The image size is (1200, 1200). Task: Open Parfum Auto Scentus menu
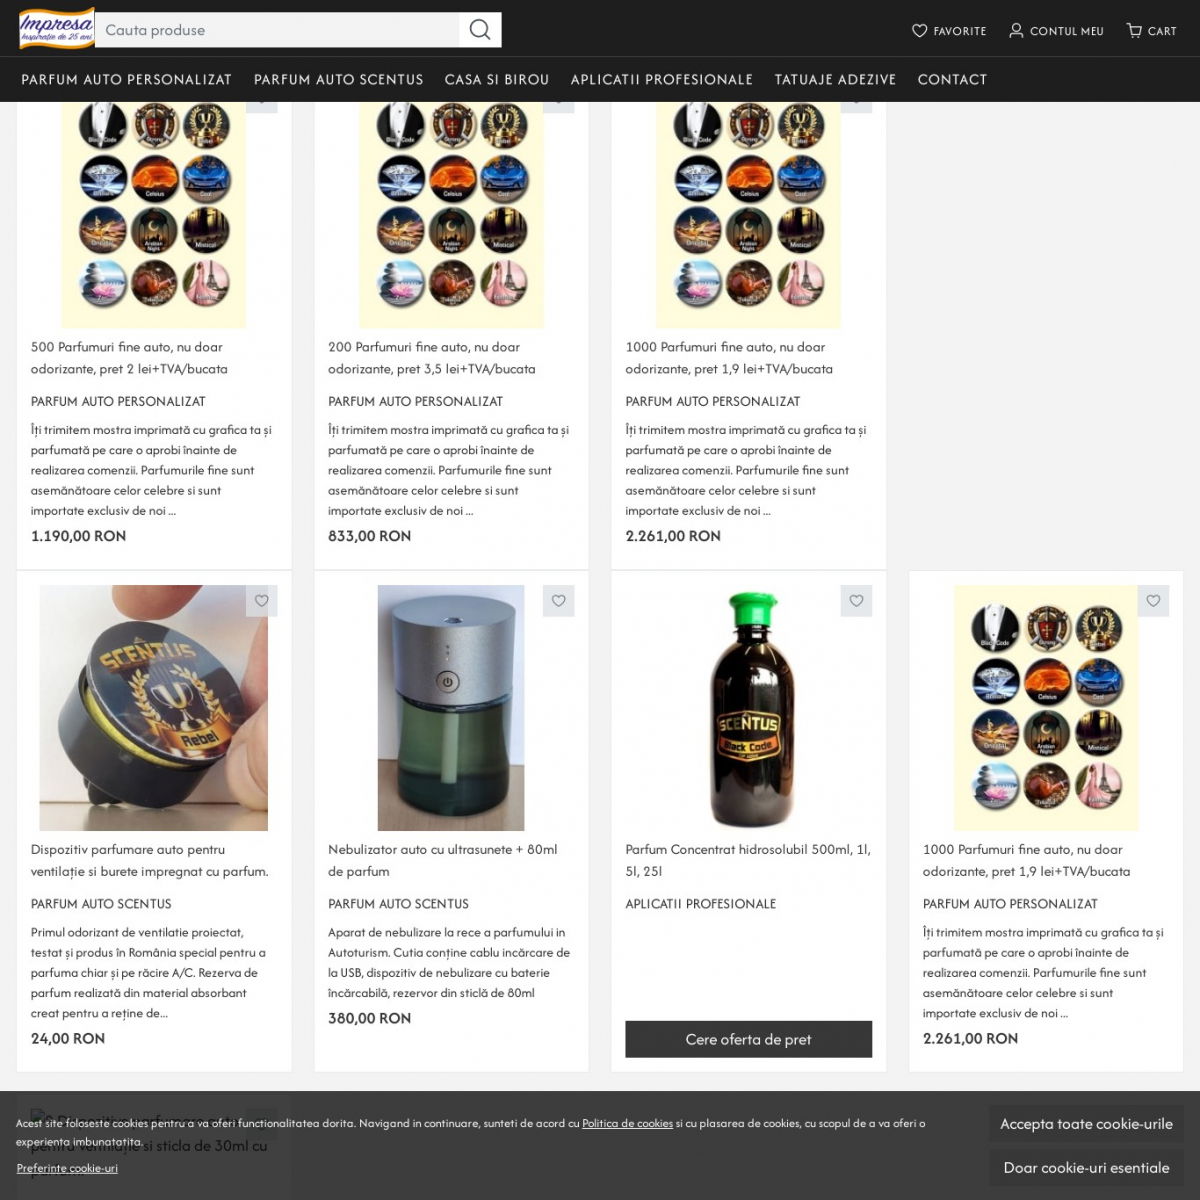click(x=338, y=80)
